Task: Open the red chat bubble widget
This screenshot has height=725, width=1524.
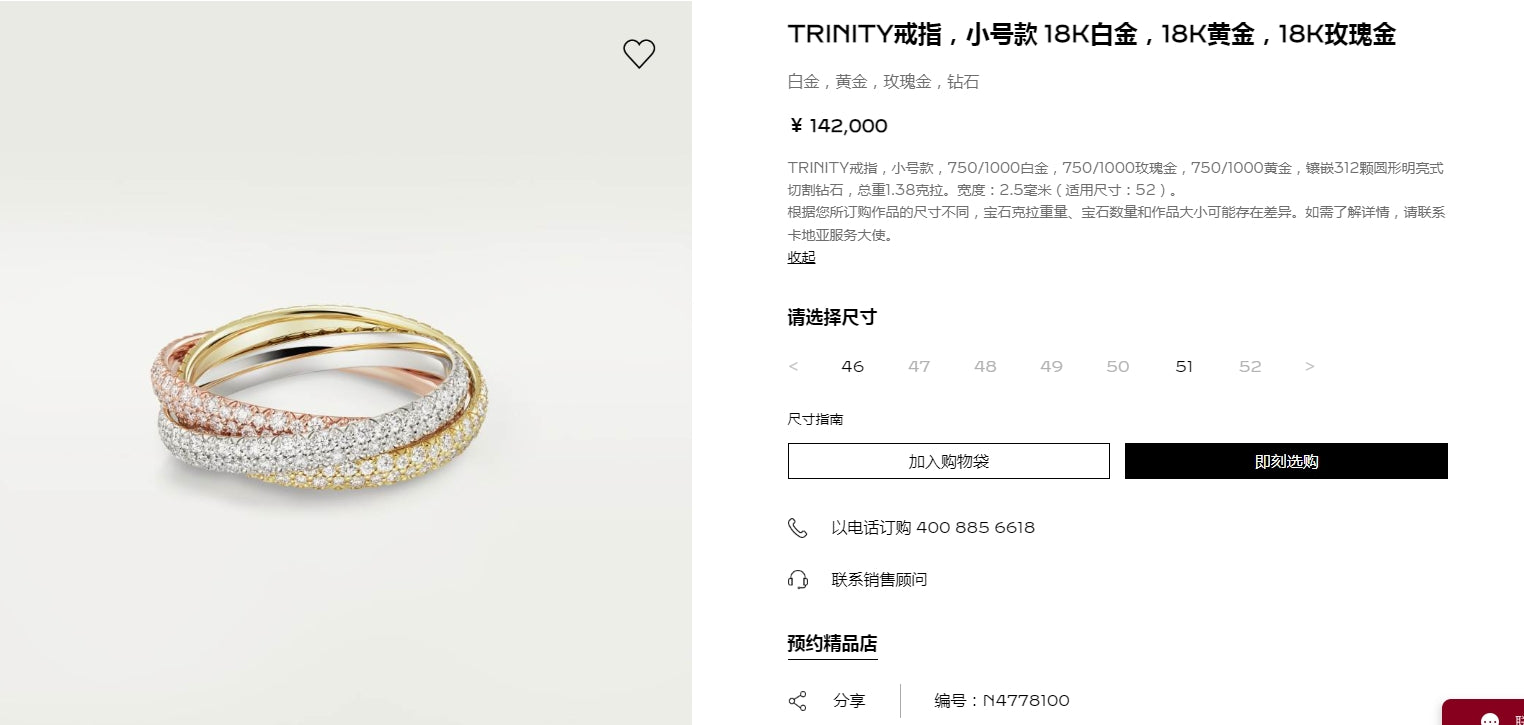Action: [x=1484, y=712]
